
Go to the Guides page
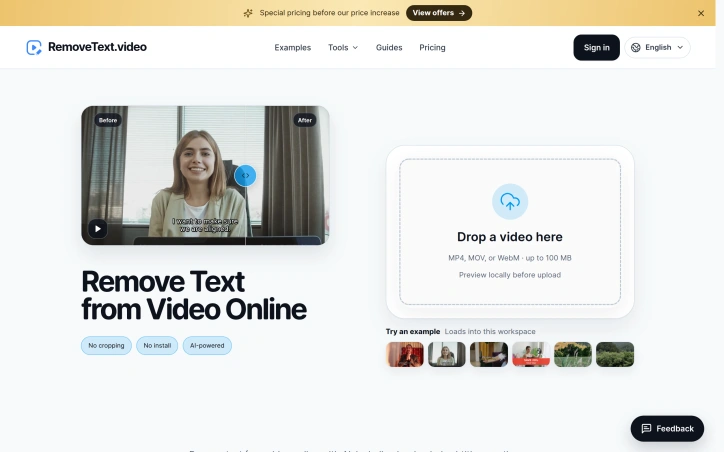coord(389,48)
